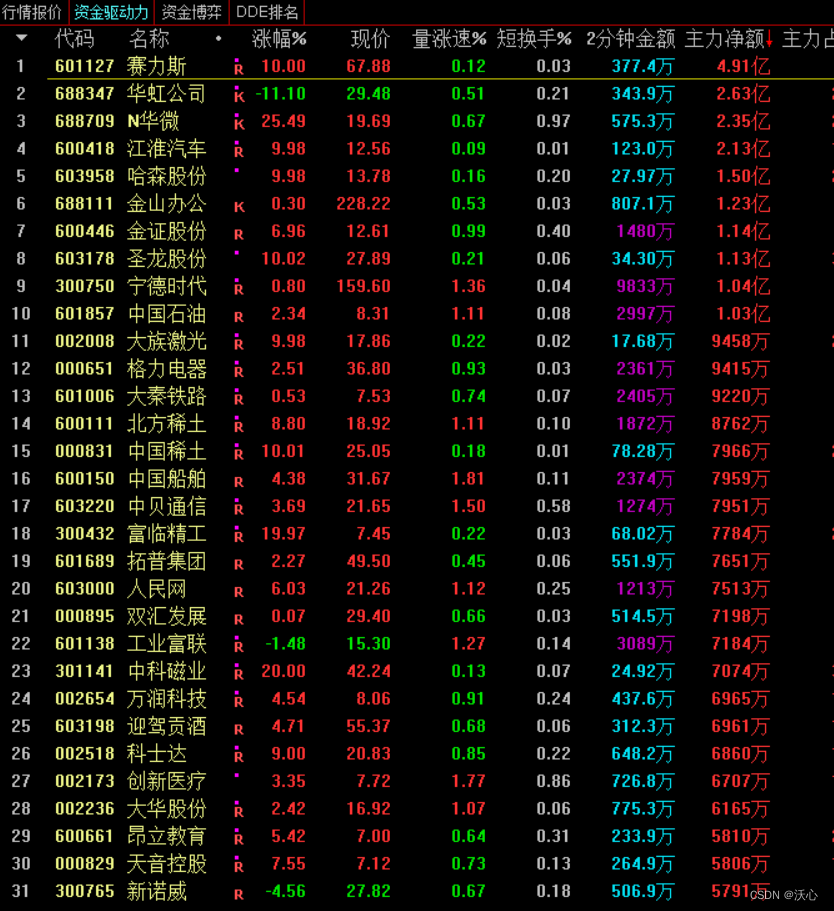This screenshot has height=911, width=834.
Task: Click the R marker beside 工业富联
Action: (238, 645)
